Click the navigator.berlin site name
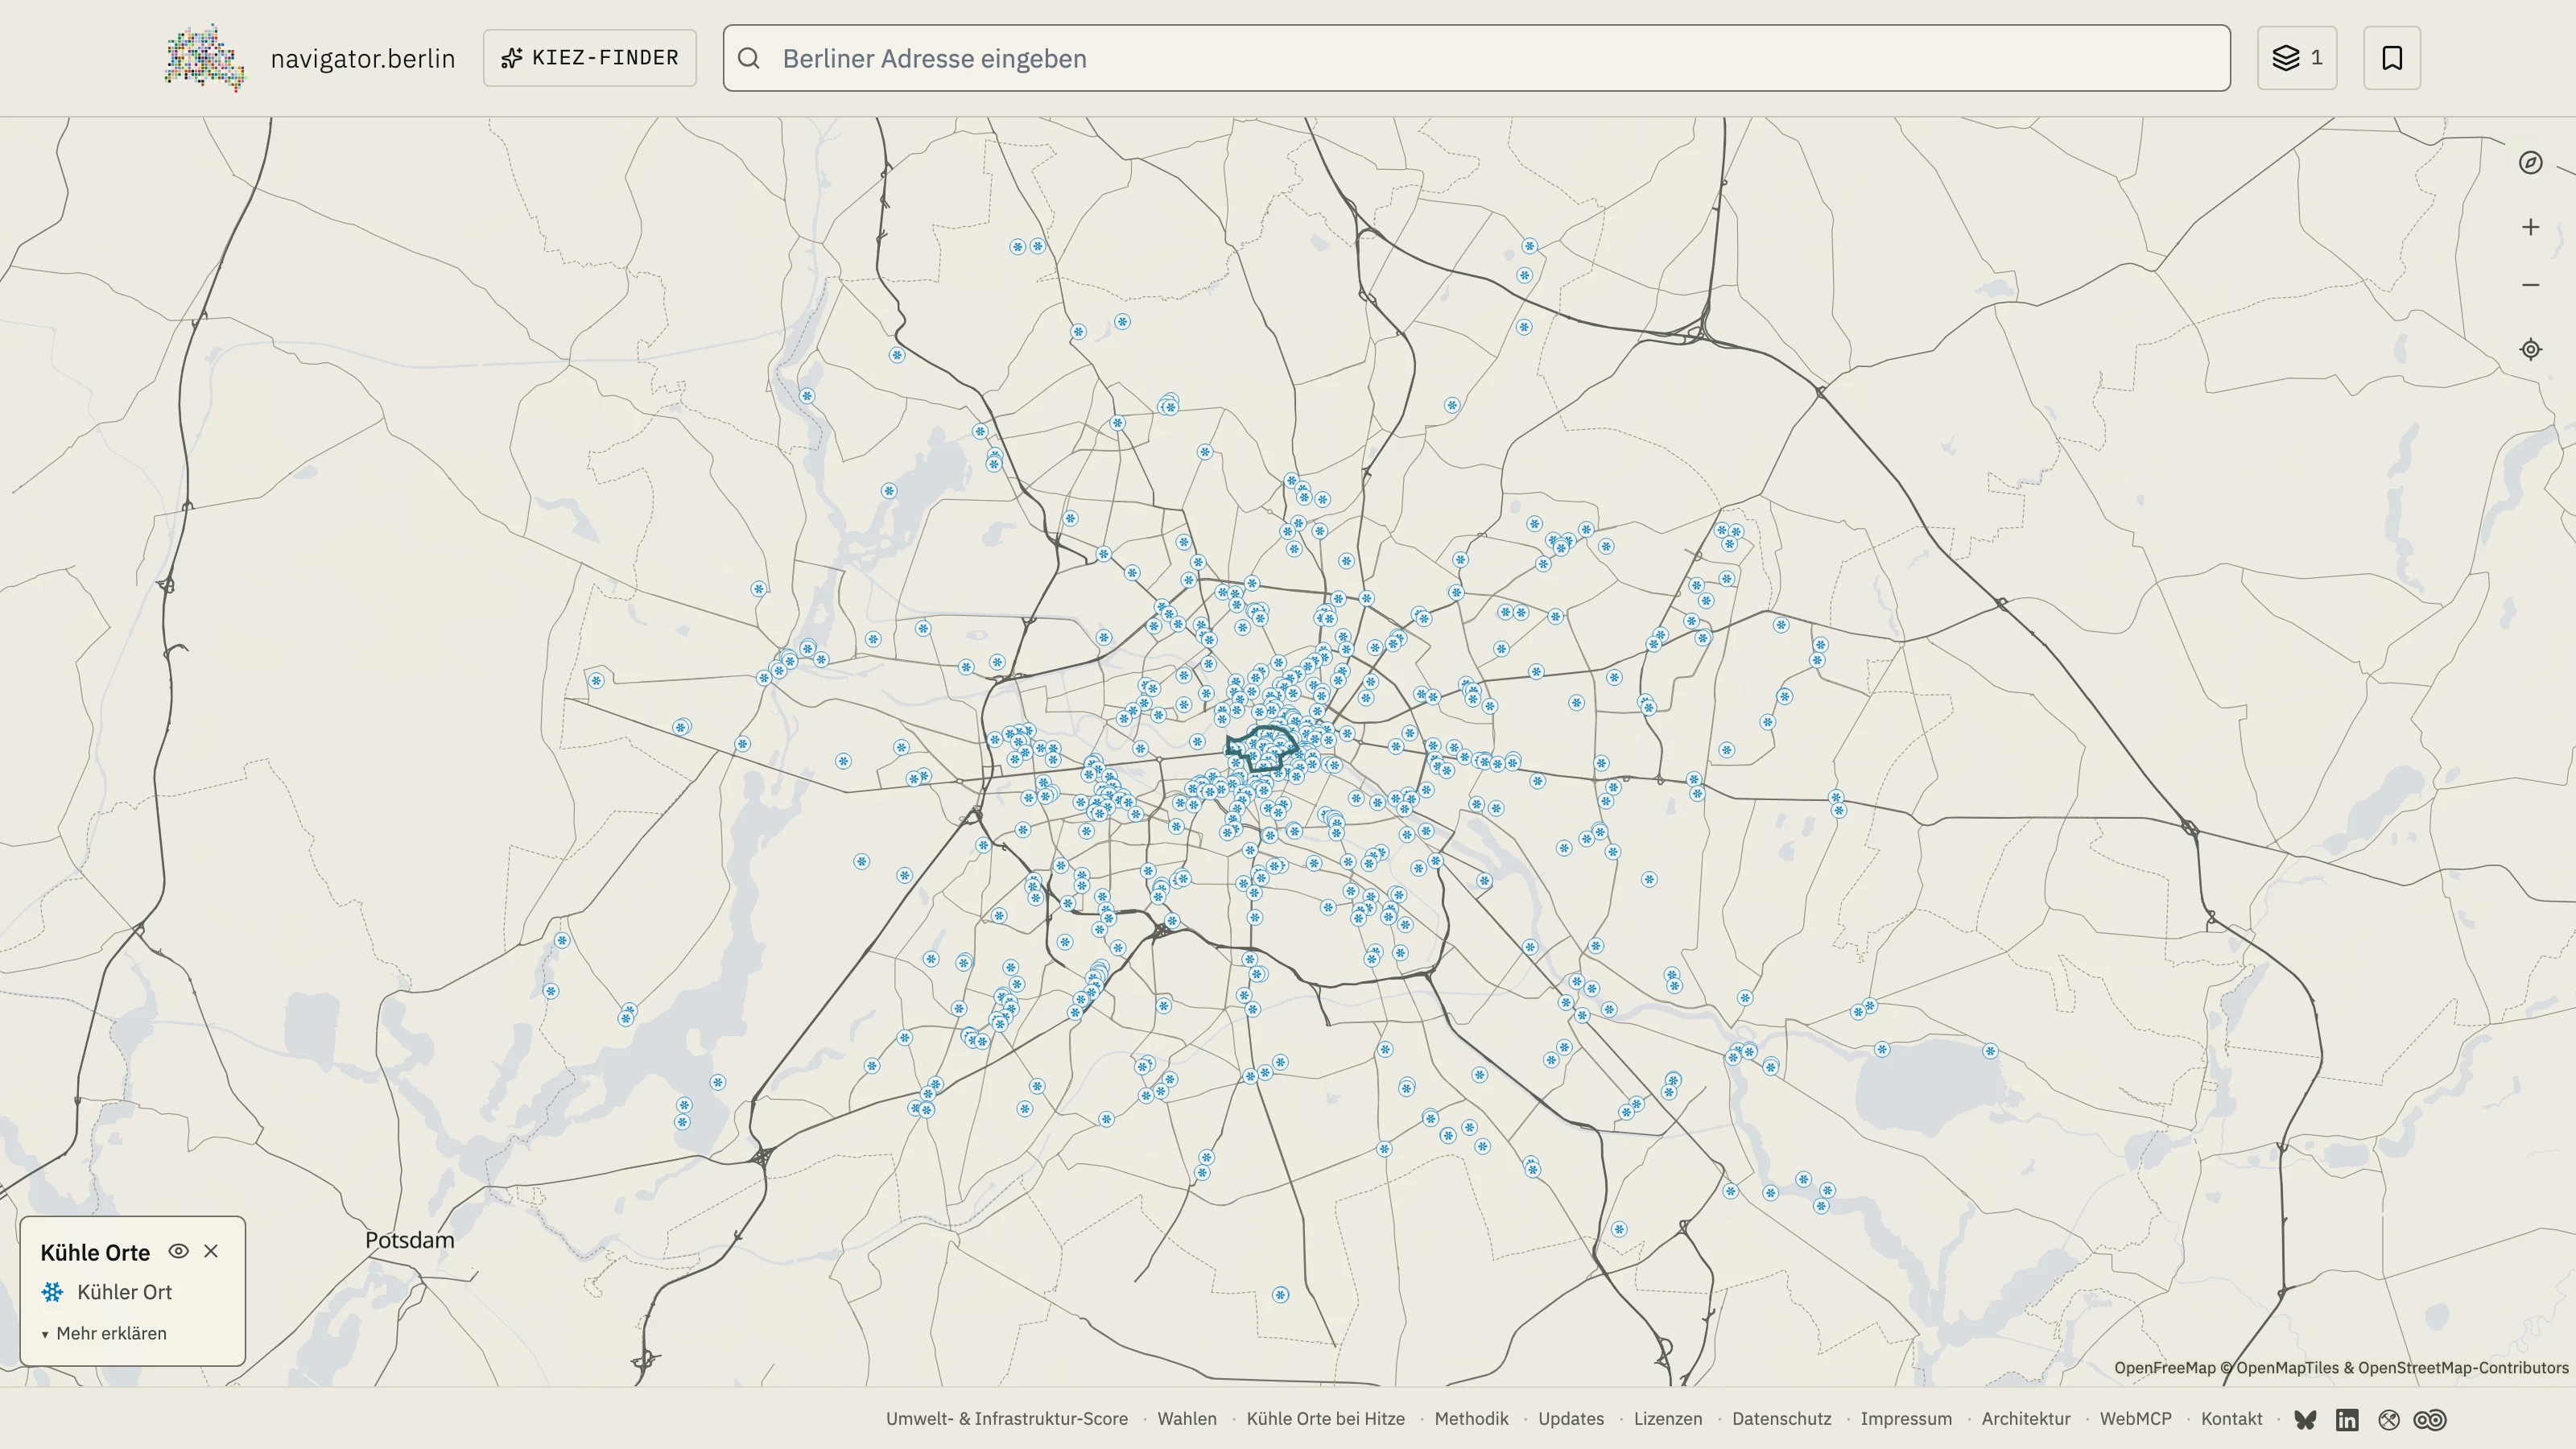 tap(363, 58)
